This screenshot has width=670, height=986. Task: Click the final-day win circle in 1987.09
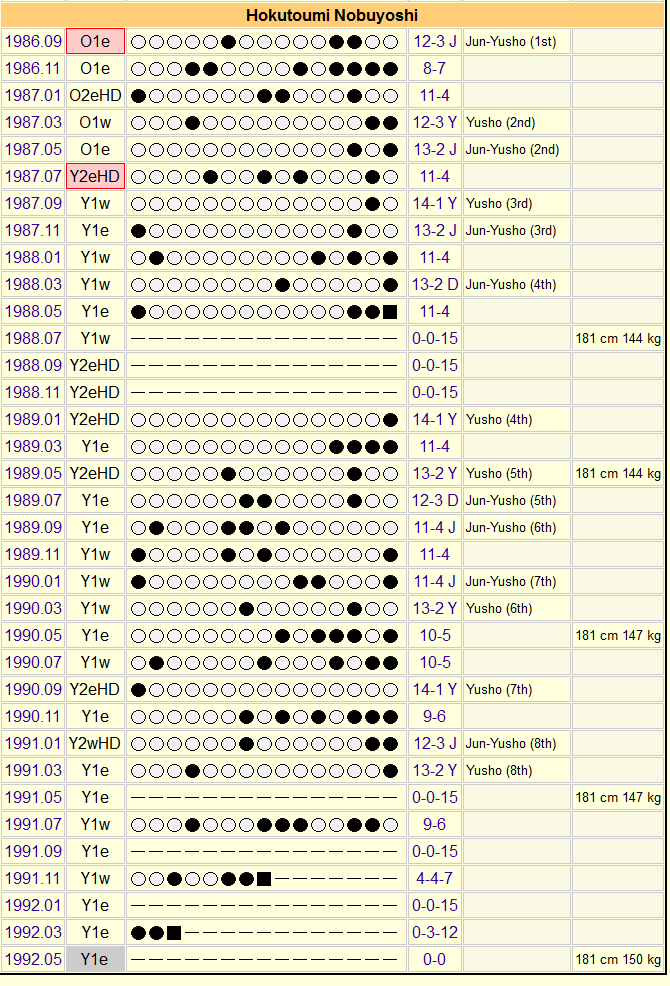tap(391, 204)
